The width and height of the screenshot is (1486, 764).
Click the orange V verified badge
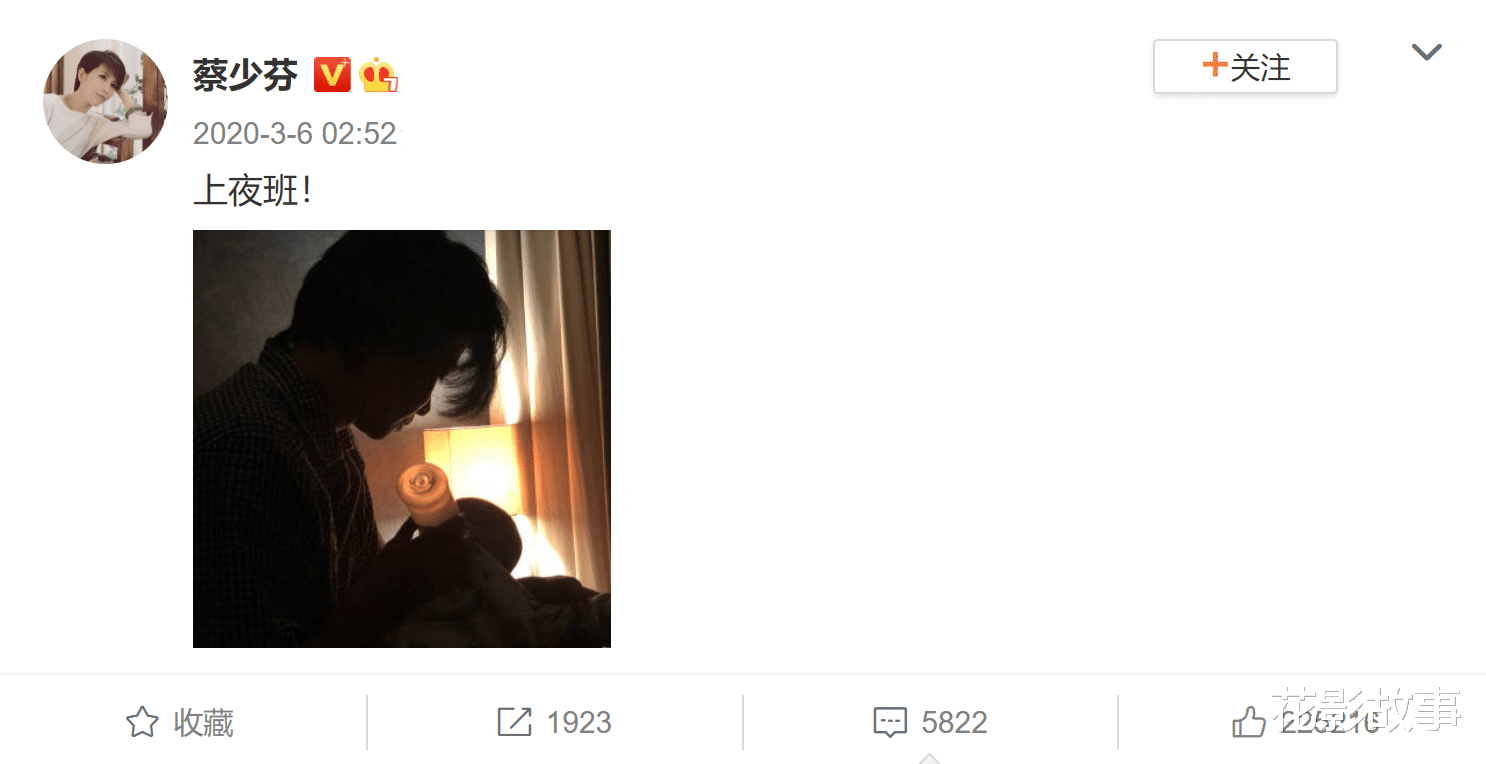point(332,75)
